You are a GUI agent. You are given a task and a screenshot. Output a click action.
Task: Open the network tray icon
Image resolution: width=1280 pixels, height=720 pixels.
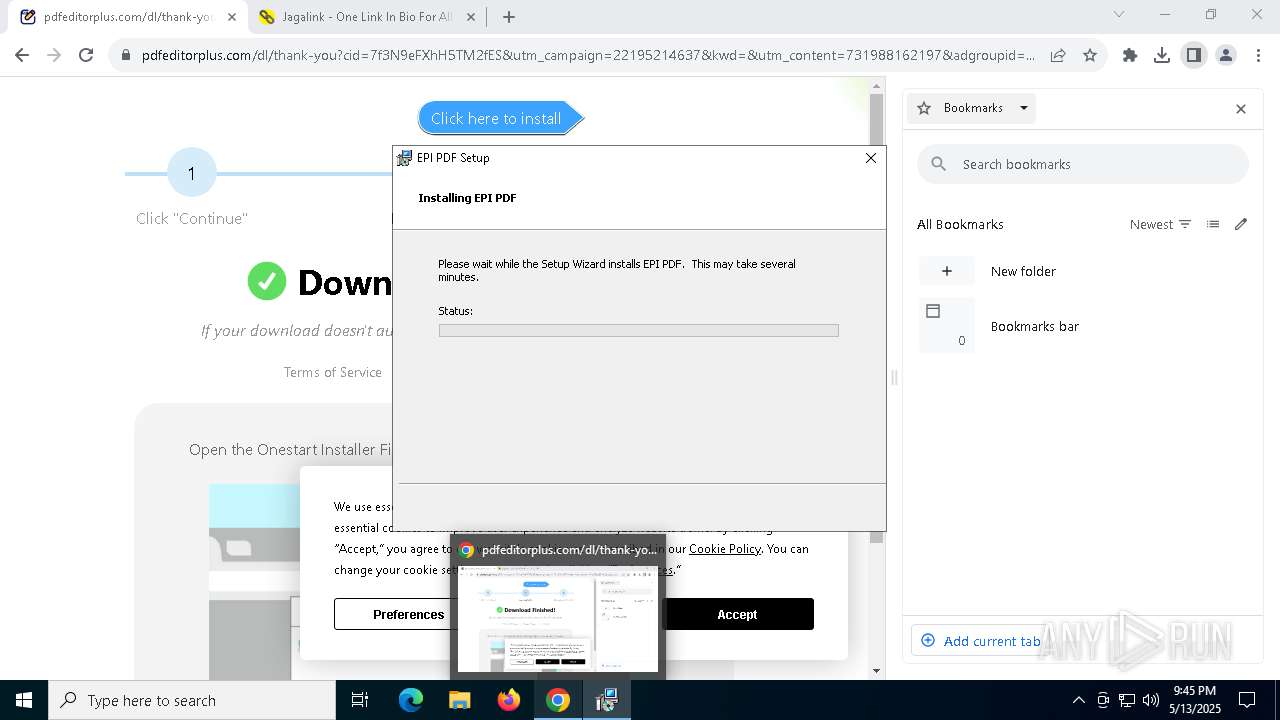click(x=1126, y=700)
